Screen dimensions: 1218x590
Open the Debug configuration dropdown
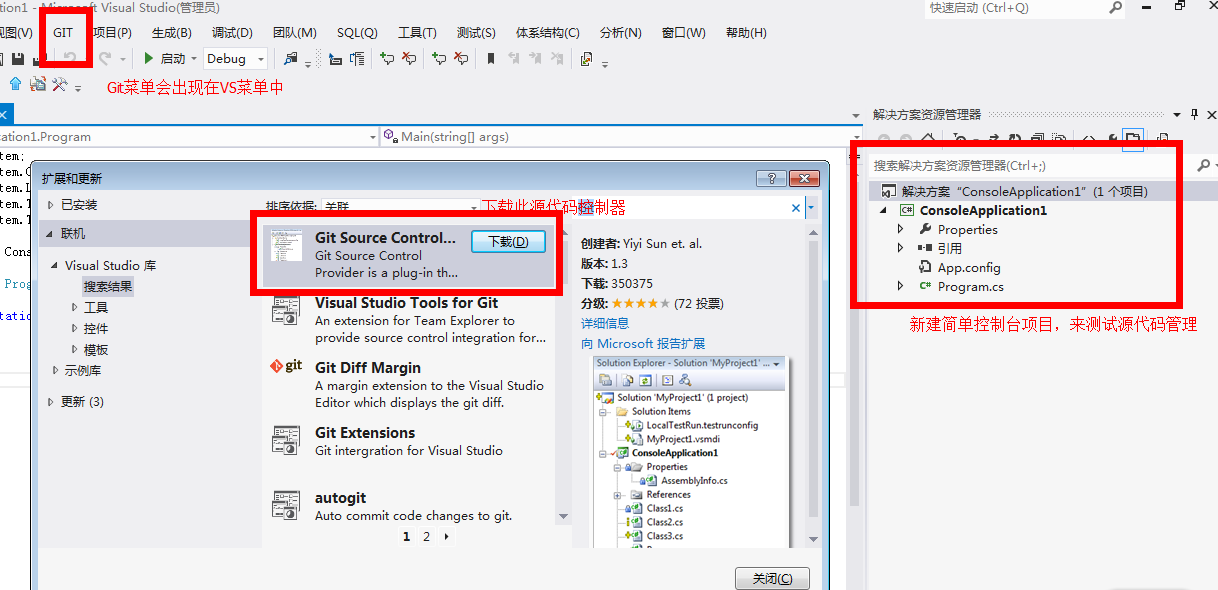236,59
